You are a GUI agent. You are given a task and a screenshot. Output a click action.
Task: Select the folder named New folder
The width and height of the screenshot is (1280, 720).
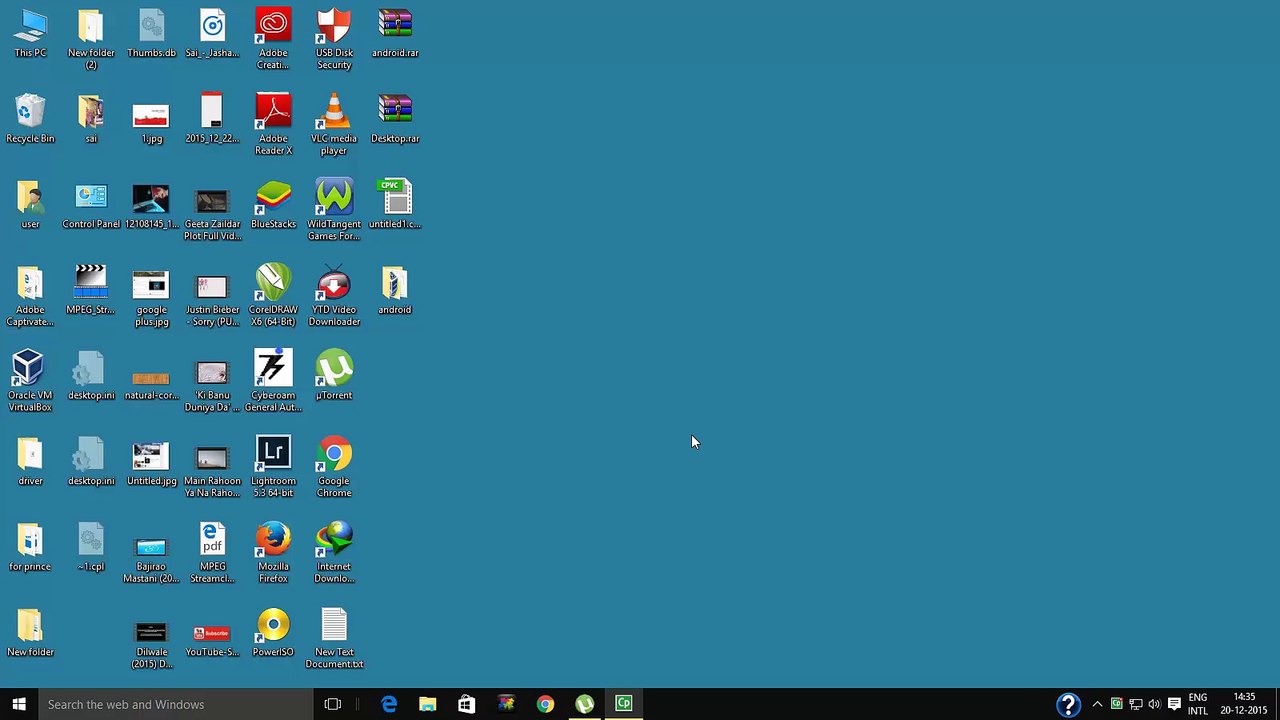(x=30, y=633)
